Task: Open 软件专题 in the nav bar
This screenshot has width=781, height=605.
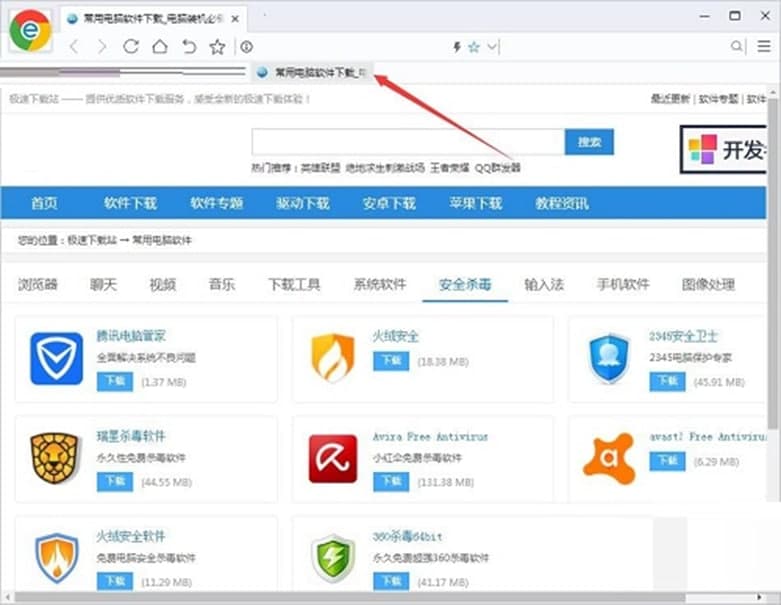Action: (217, 203)
